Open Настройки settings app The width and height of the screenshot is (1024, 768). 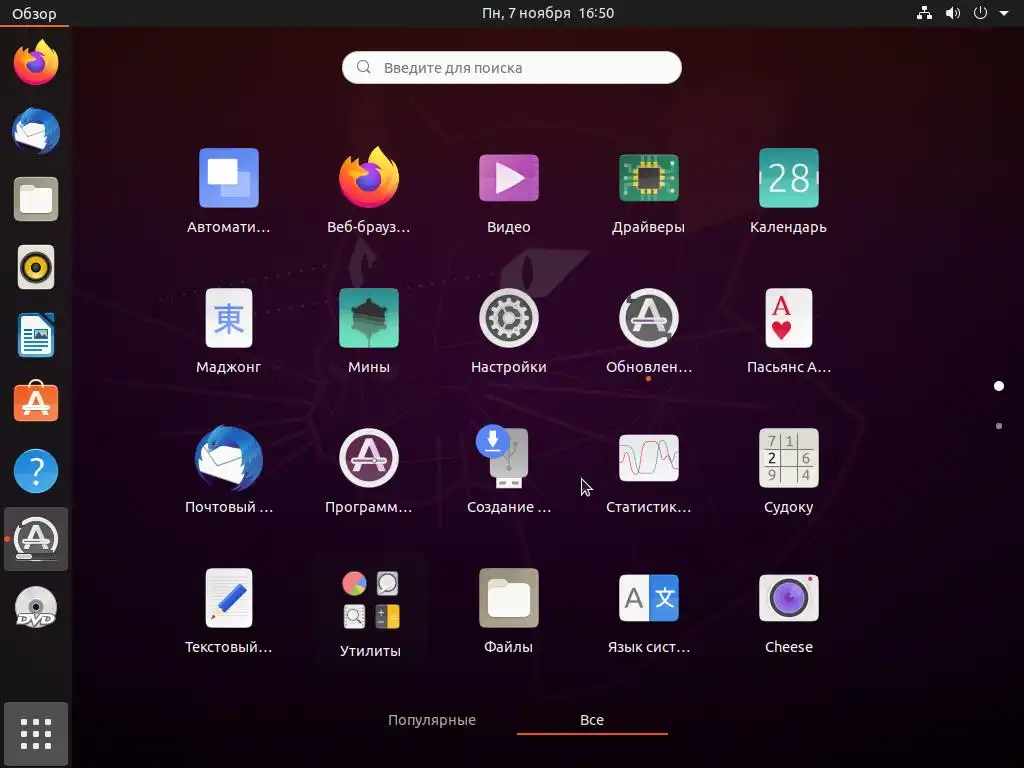click(x=509, y=318)
